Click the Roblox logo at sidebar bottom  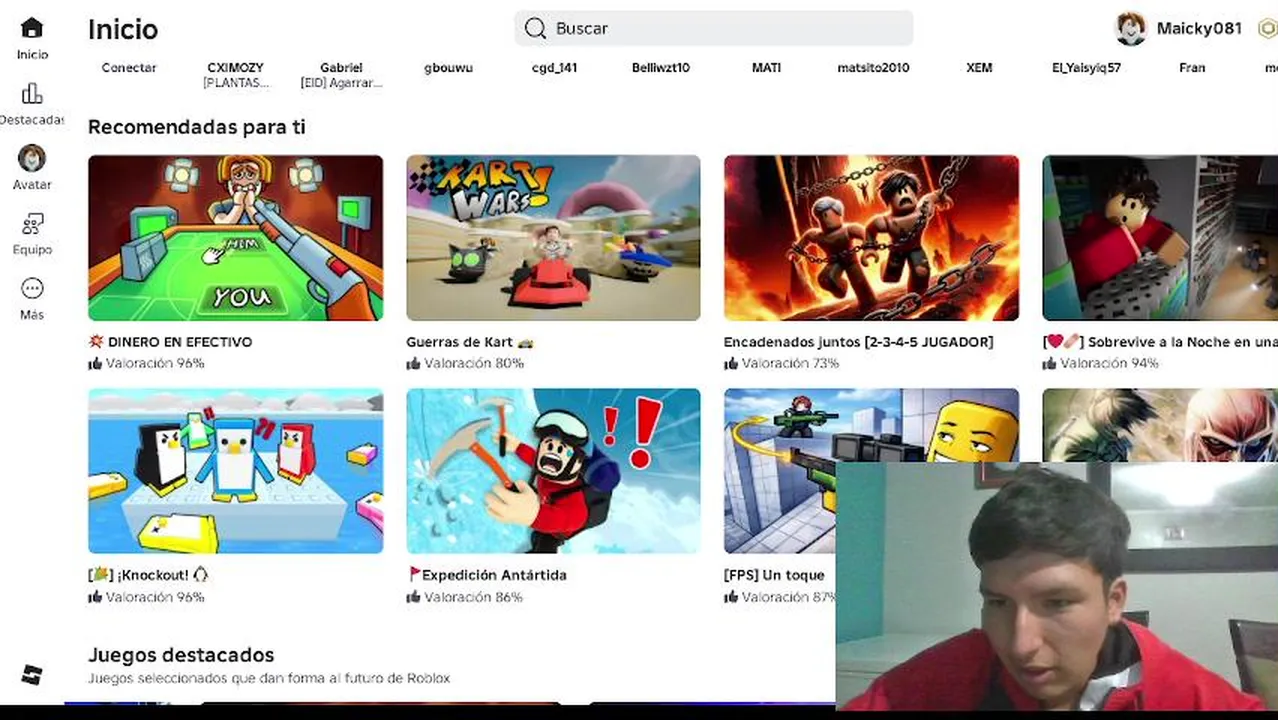(32, 675)
